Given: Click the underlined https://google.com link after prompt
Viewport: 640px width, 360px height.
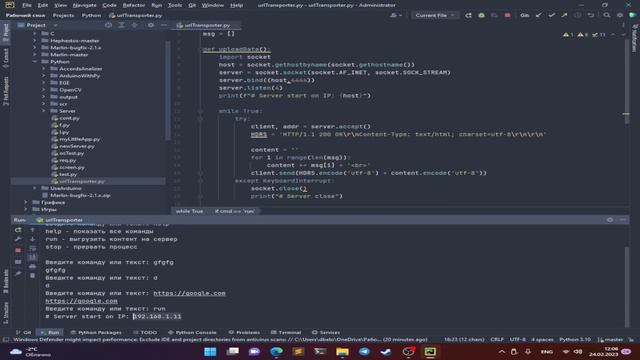Looking at the screenshot, I should pyautogui.click(x=189, y=293).
